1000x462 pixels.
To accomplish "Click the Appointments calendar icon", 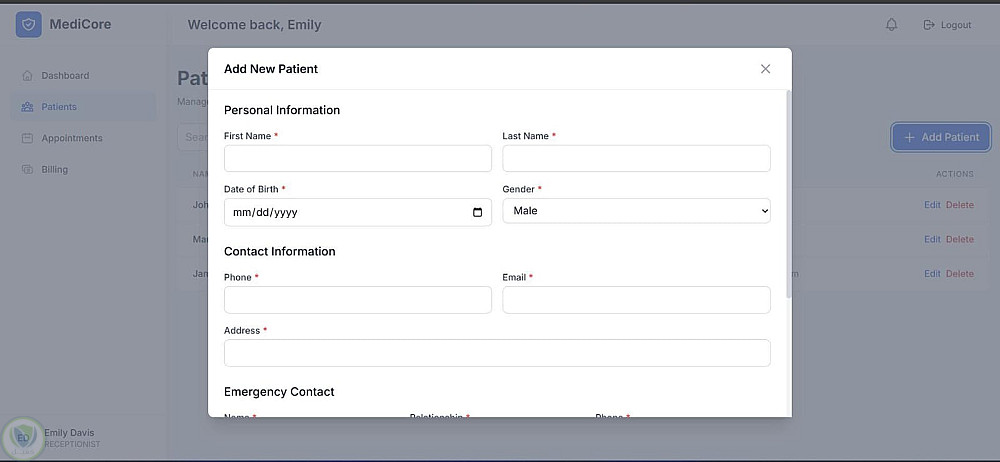I will click(27, 138).
